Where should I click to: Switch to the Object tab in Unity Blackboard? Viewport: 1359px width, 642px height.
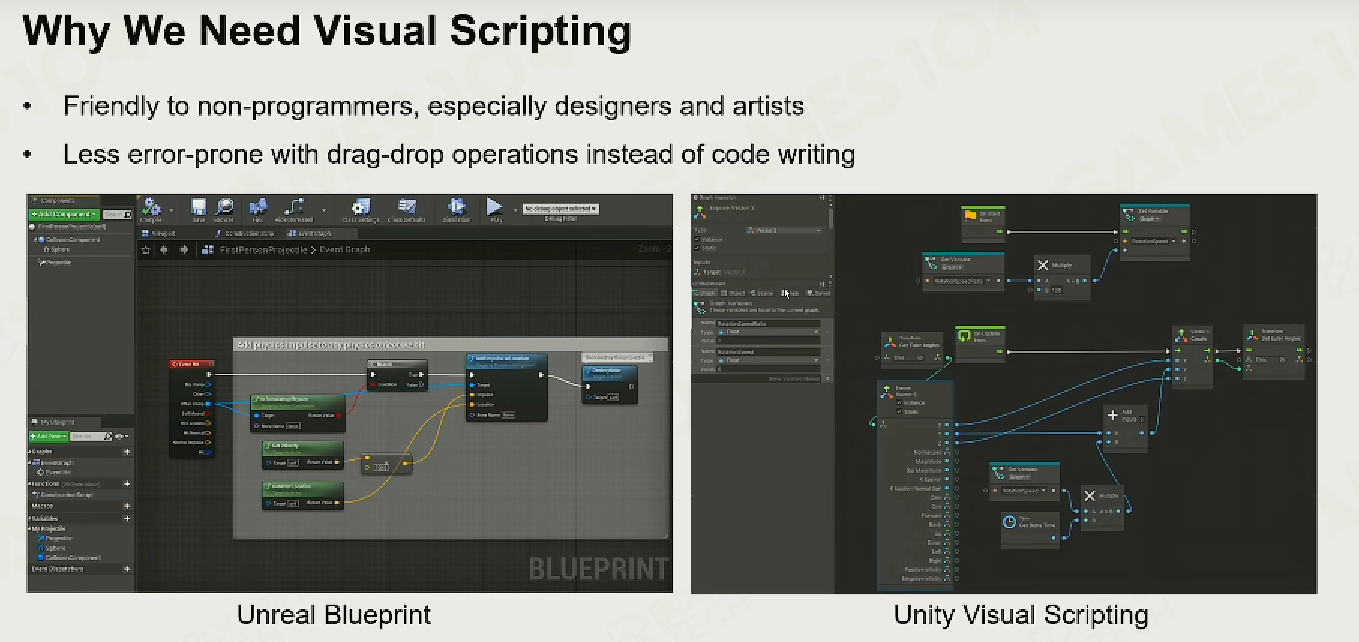pos(733,293)
